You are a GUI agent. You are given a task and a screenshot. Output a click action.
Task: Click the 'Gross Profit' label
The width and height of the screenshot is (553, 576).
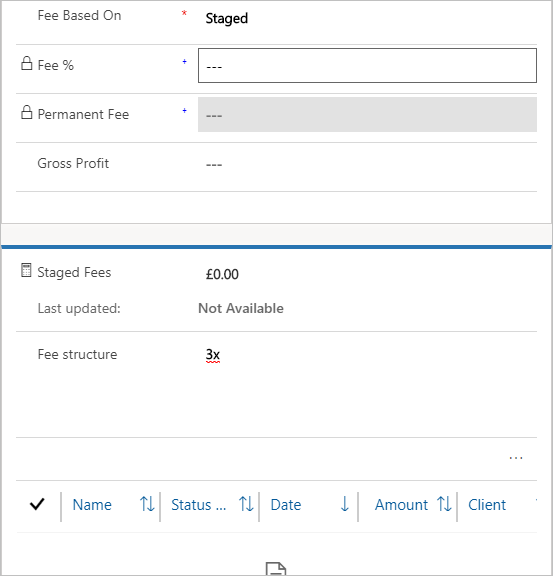tap(73, 163)
